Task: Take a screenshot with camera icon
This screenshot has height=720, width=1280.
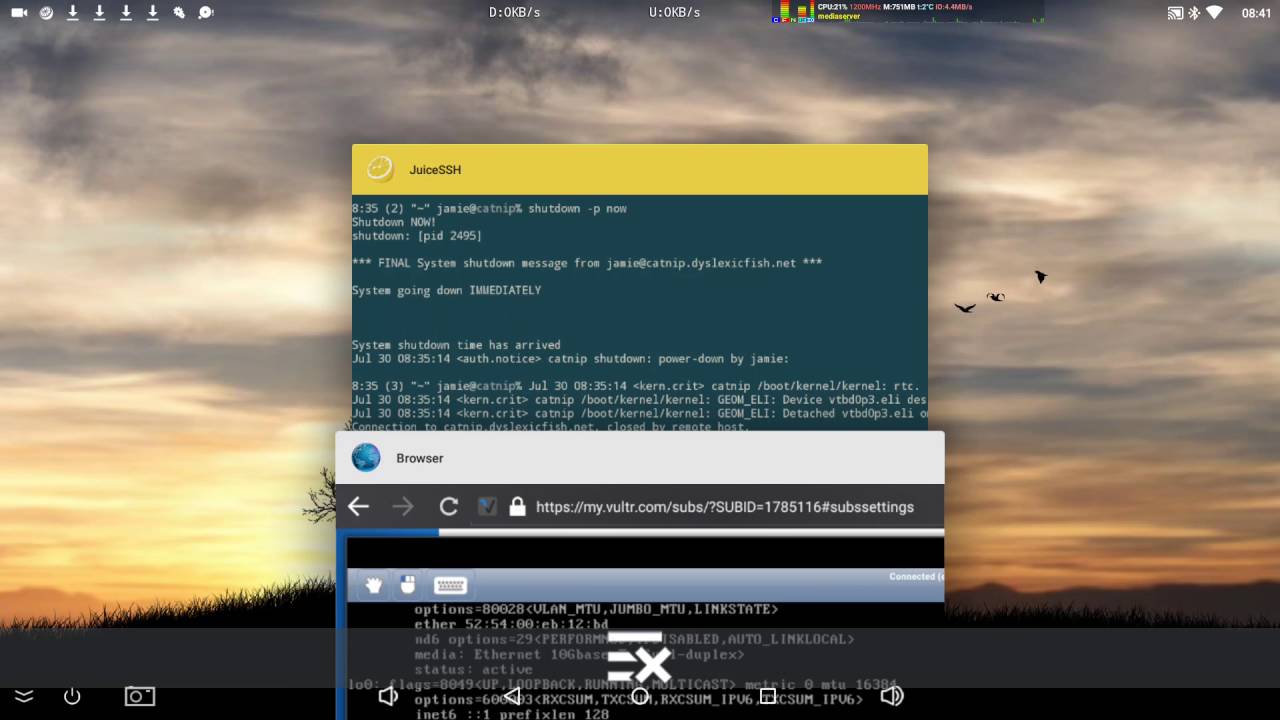Action: (140, 696)
